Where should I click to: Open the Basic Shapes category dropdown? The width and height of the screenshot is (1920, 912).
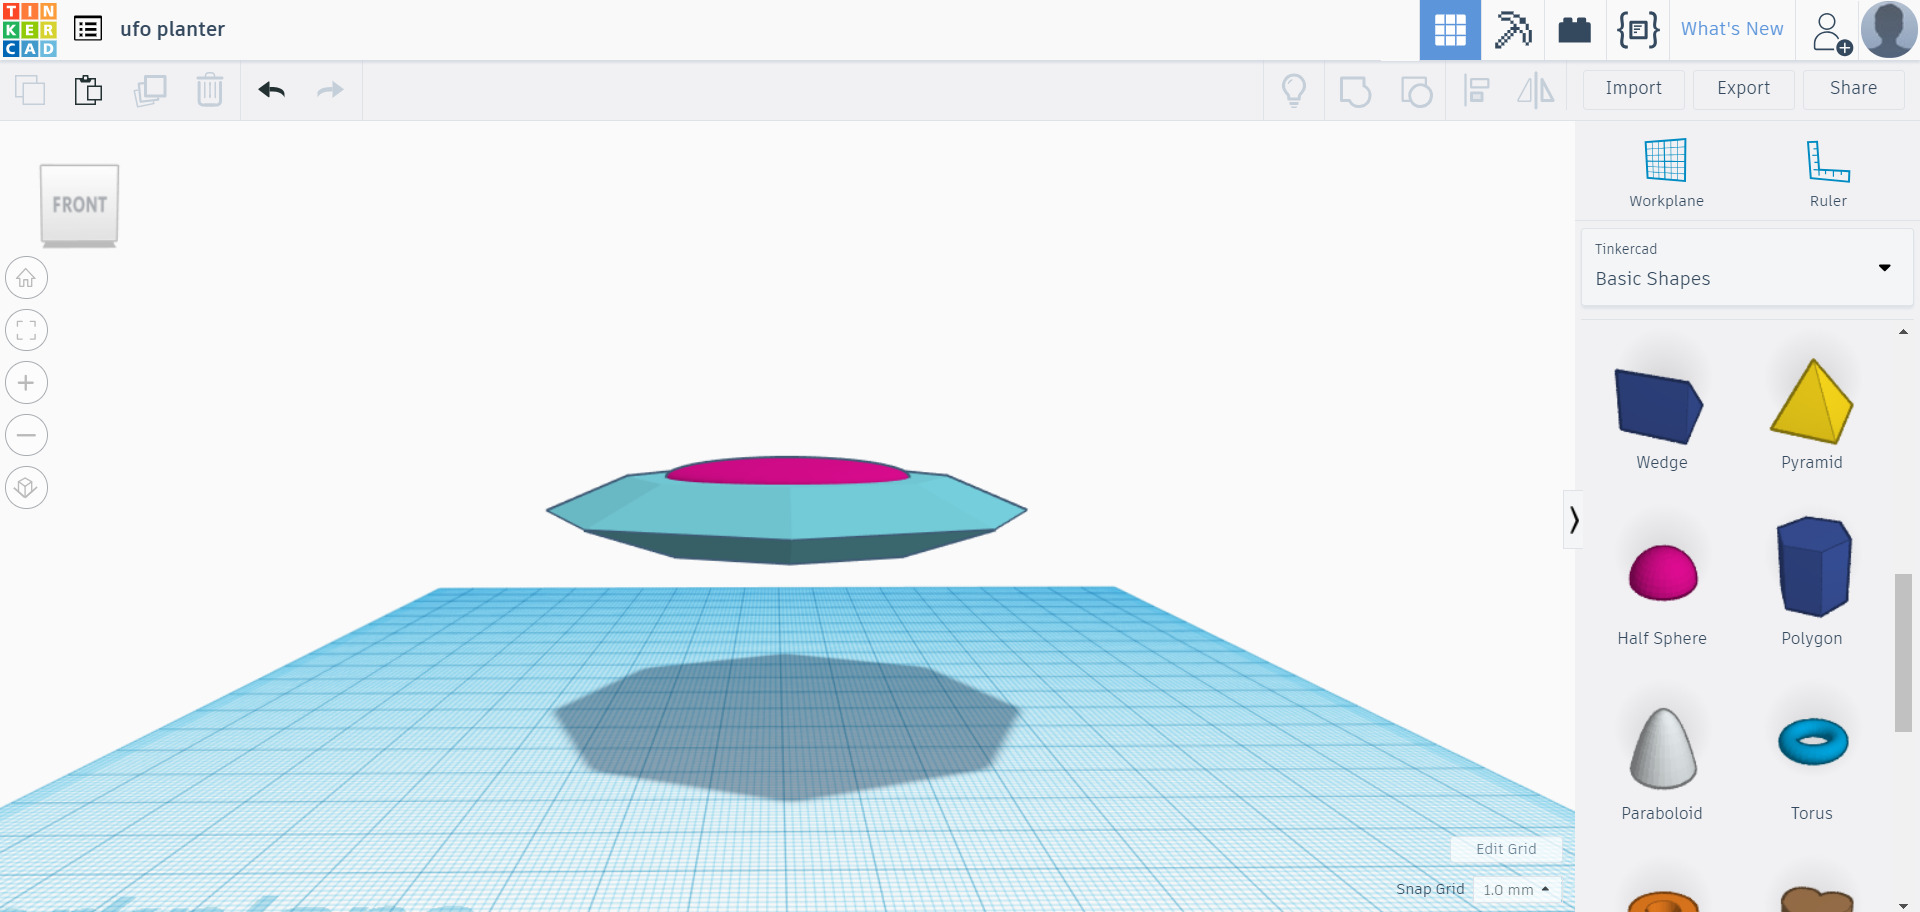pyautogui.click(x=1747, y=267)
